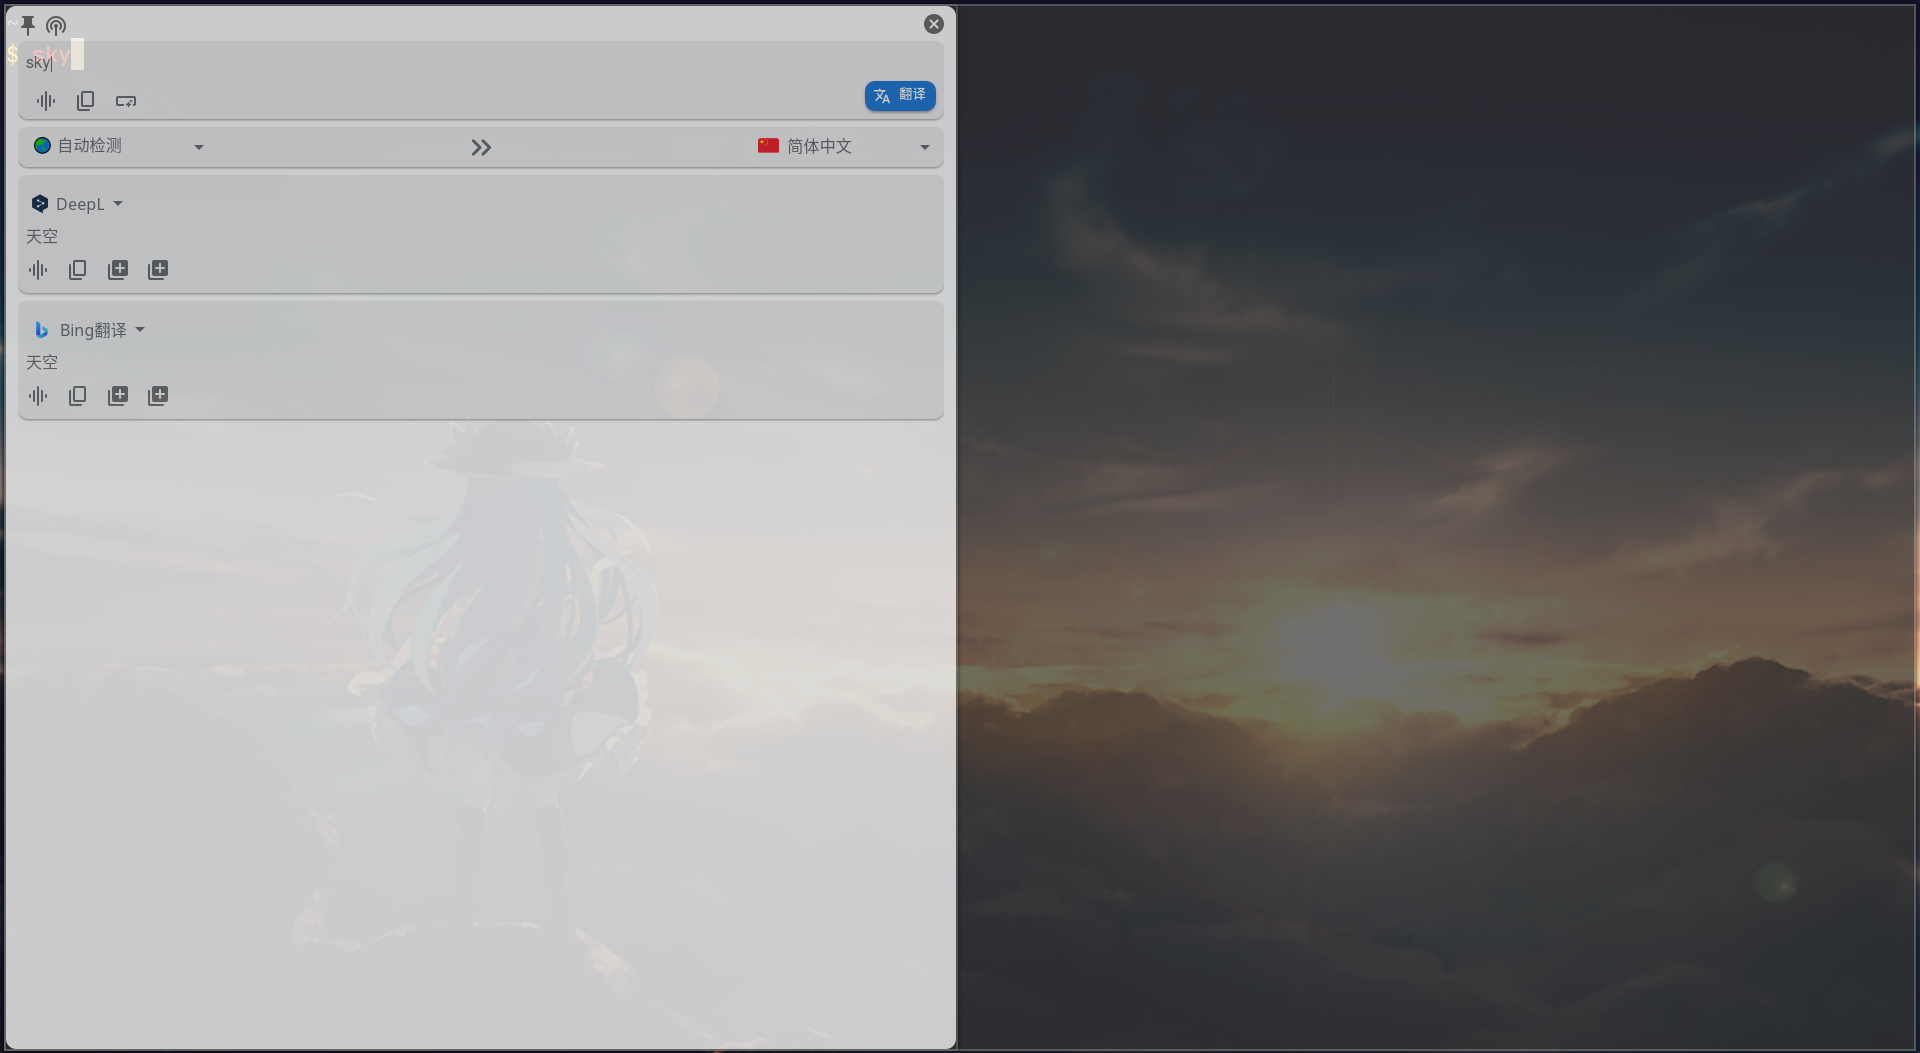
Task: Click the retranslate icon under the input
Action: (125, 100)
